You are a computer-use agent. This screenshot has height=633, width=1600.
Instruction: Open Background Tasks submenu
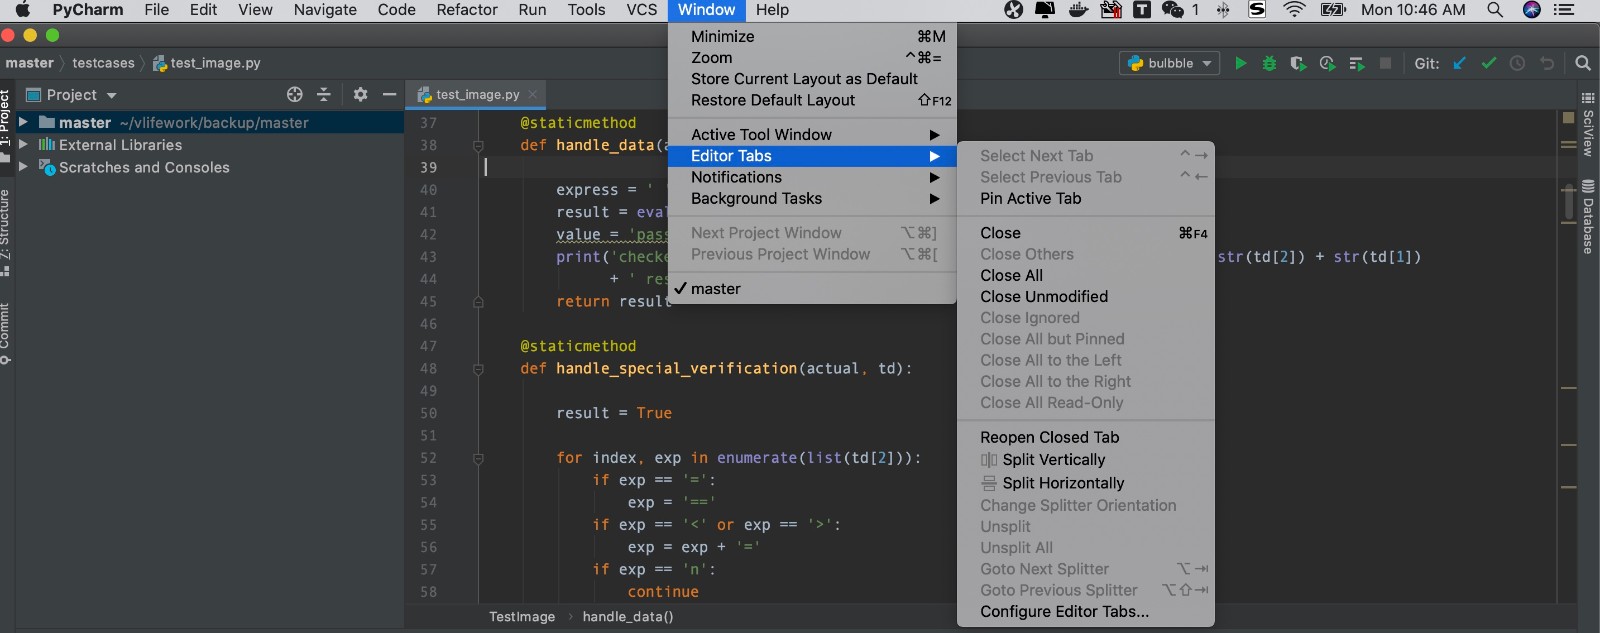point(812,199)
